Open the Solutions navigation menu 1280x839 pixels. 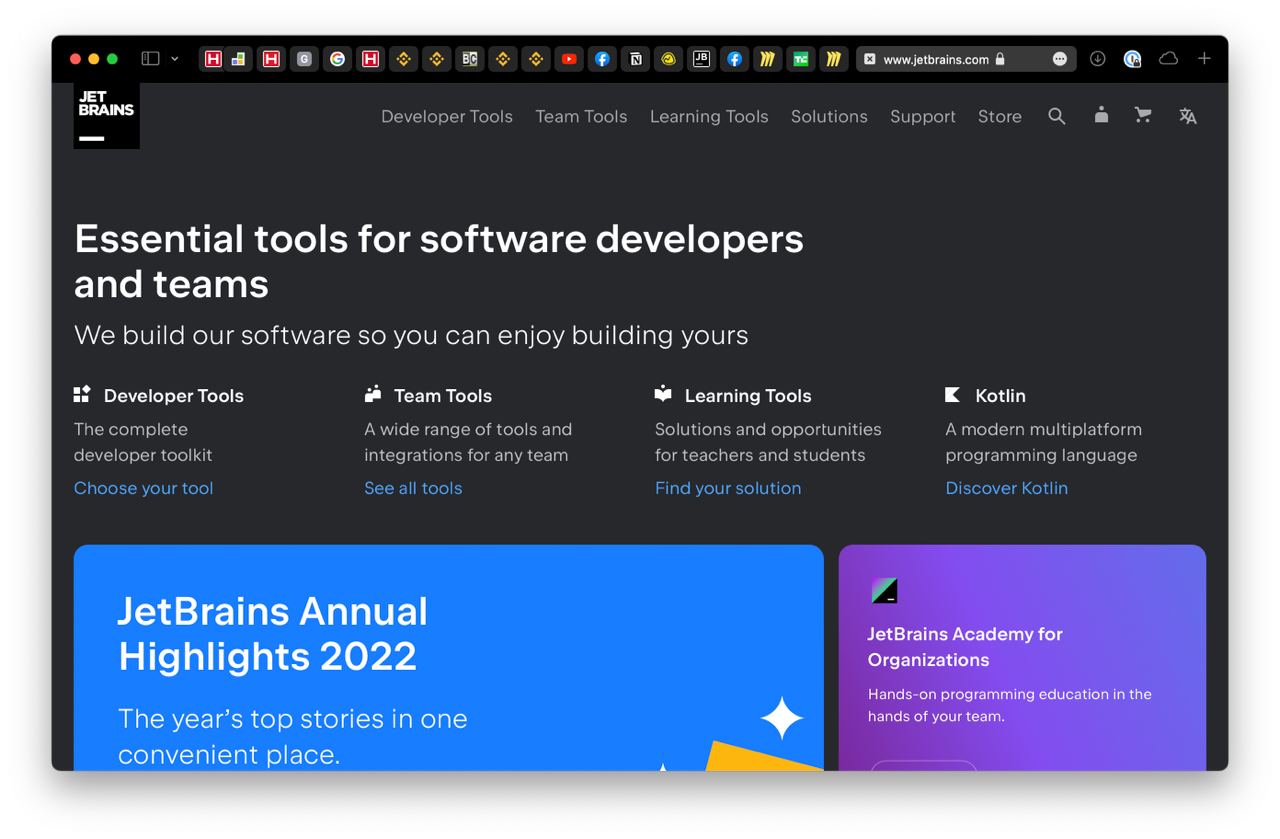coord(829,116)
